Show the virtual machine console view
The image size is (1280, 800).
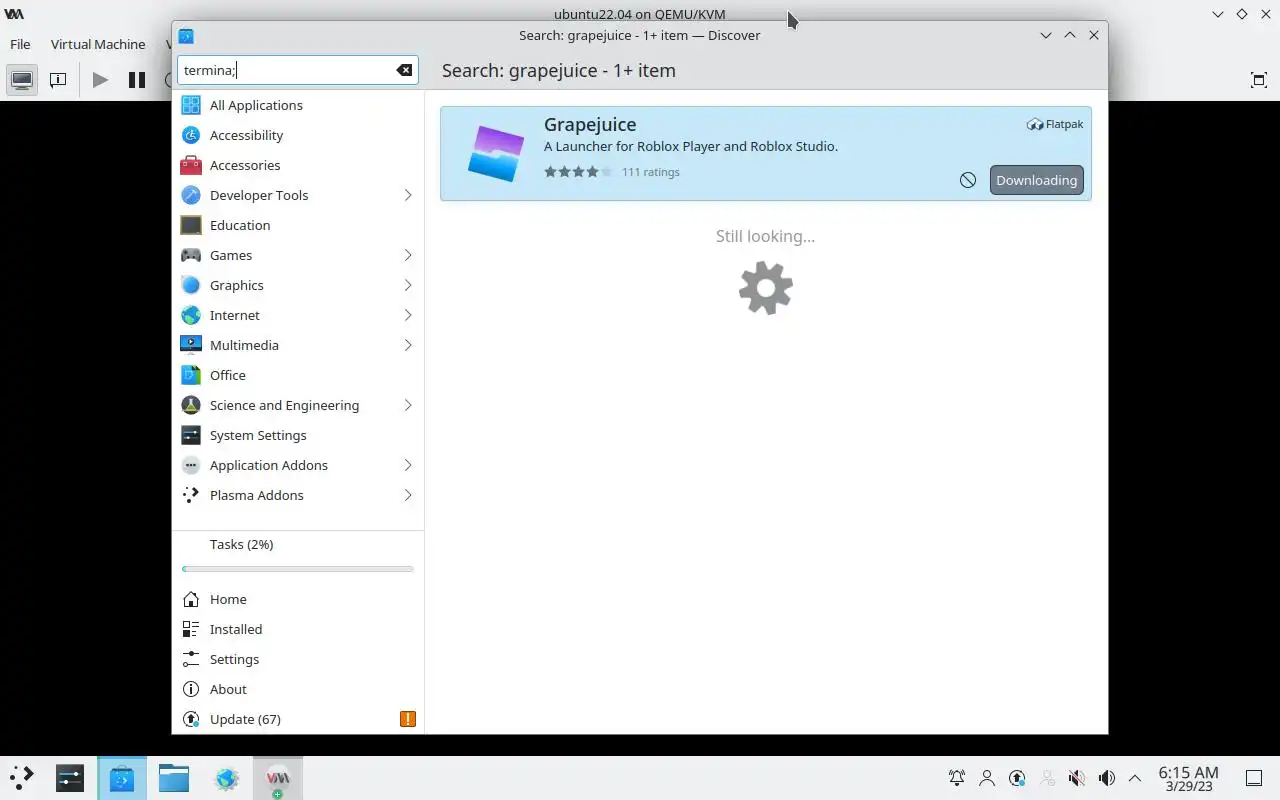(x=22, y=80)
